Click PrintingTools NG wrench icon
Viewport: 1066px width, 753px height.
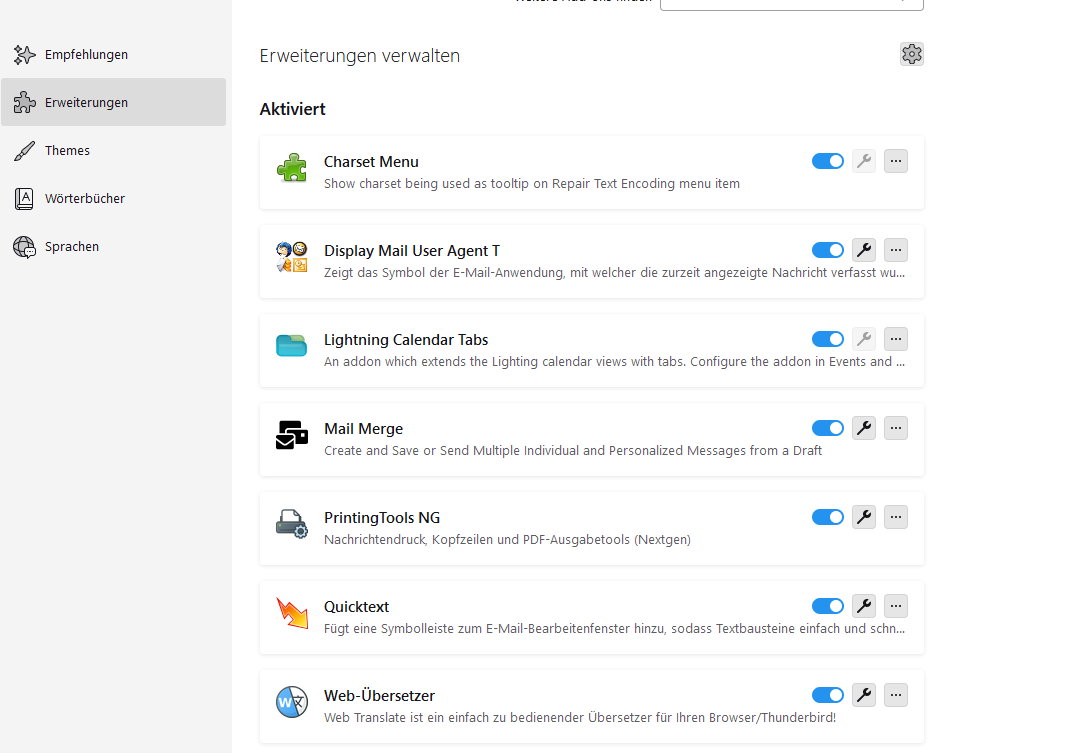864,517
